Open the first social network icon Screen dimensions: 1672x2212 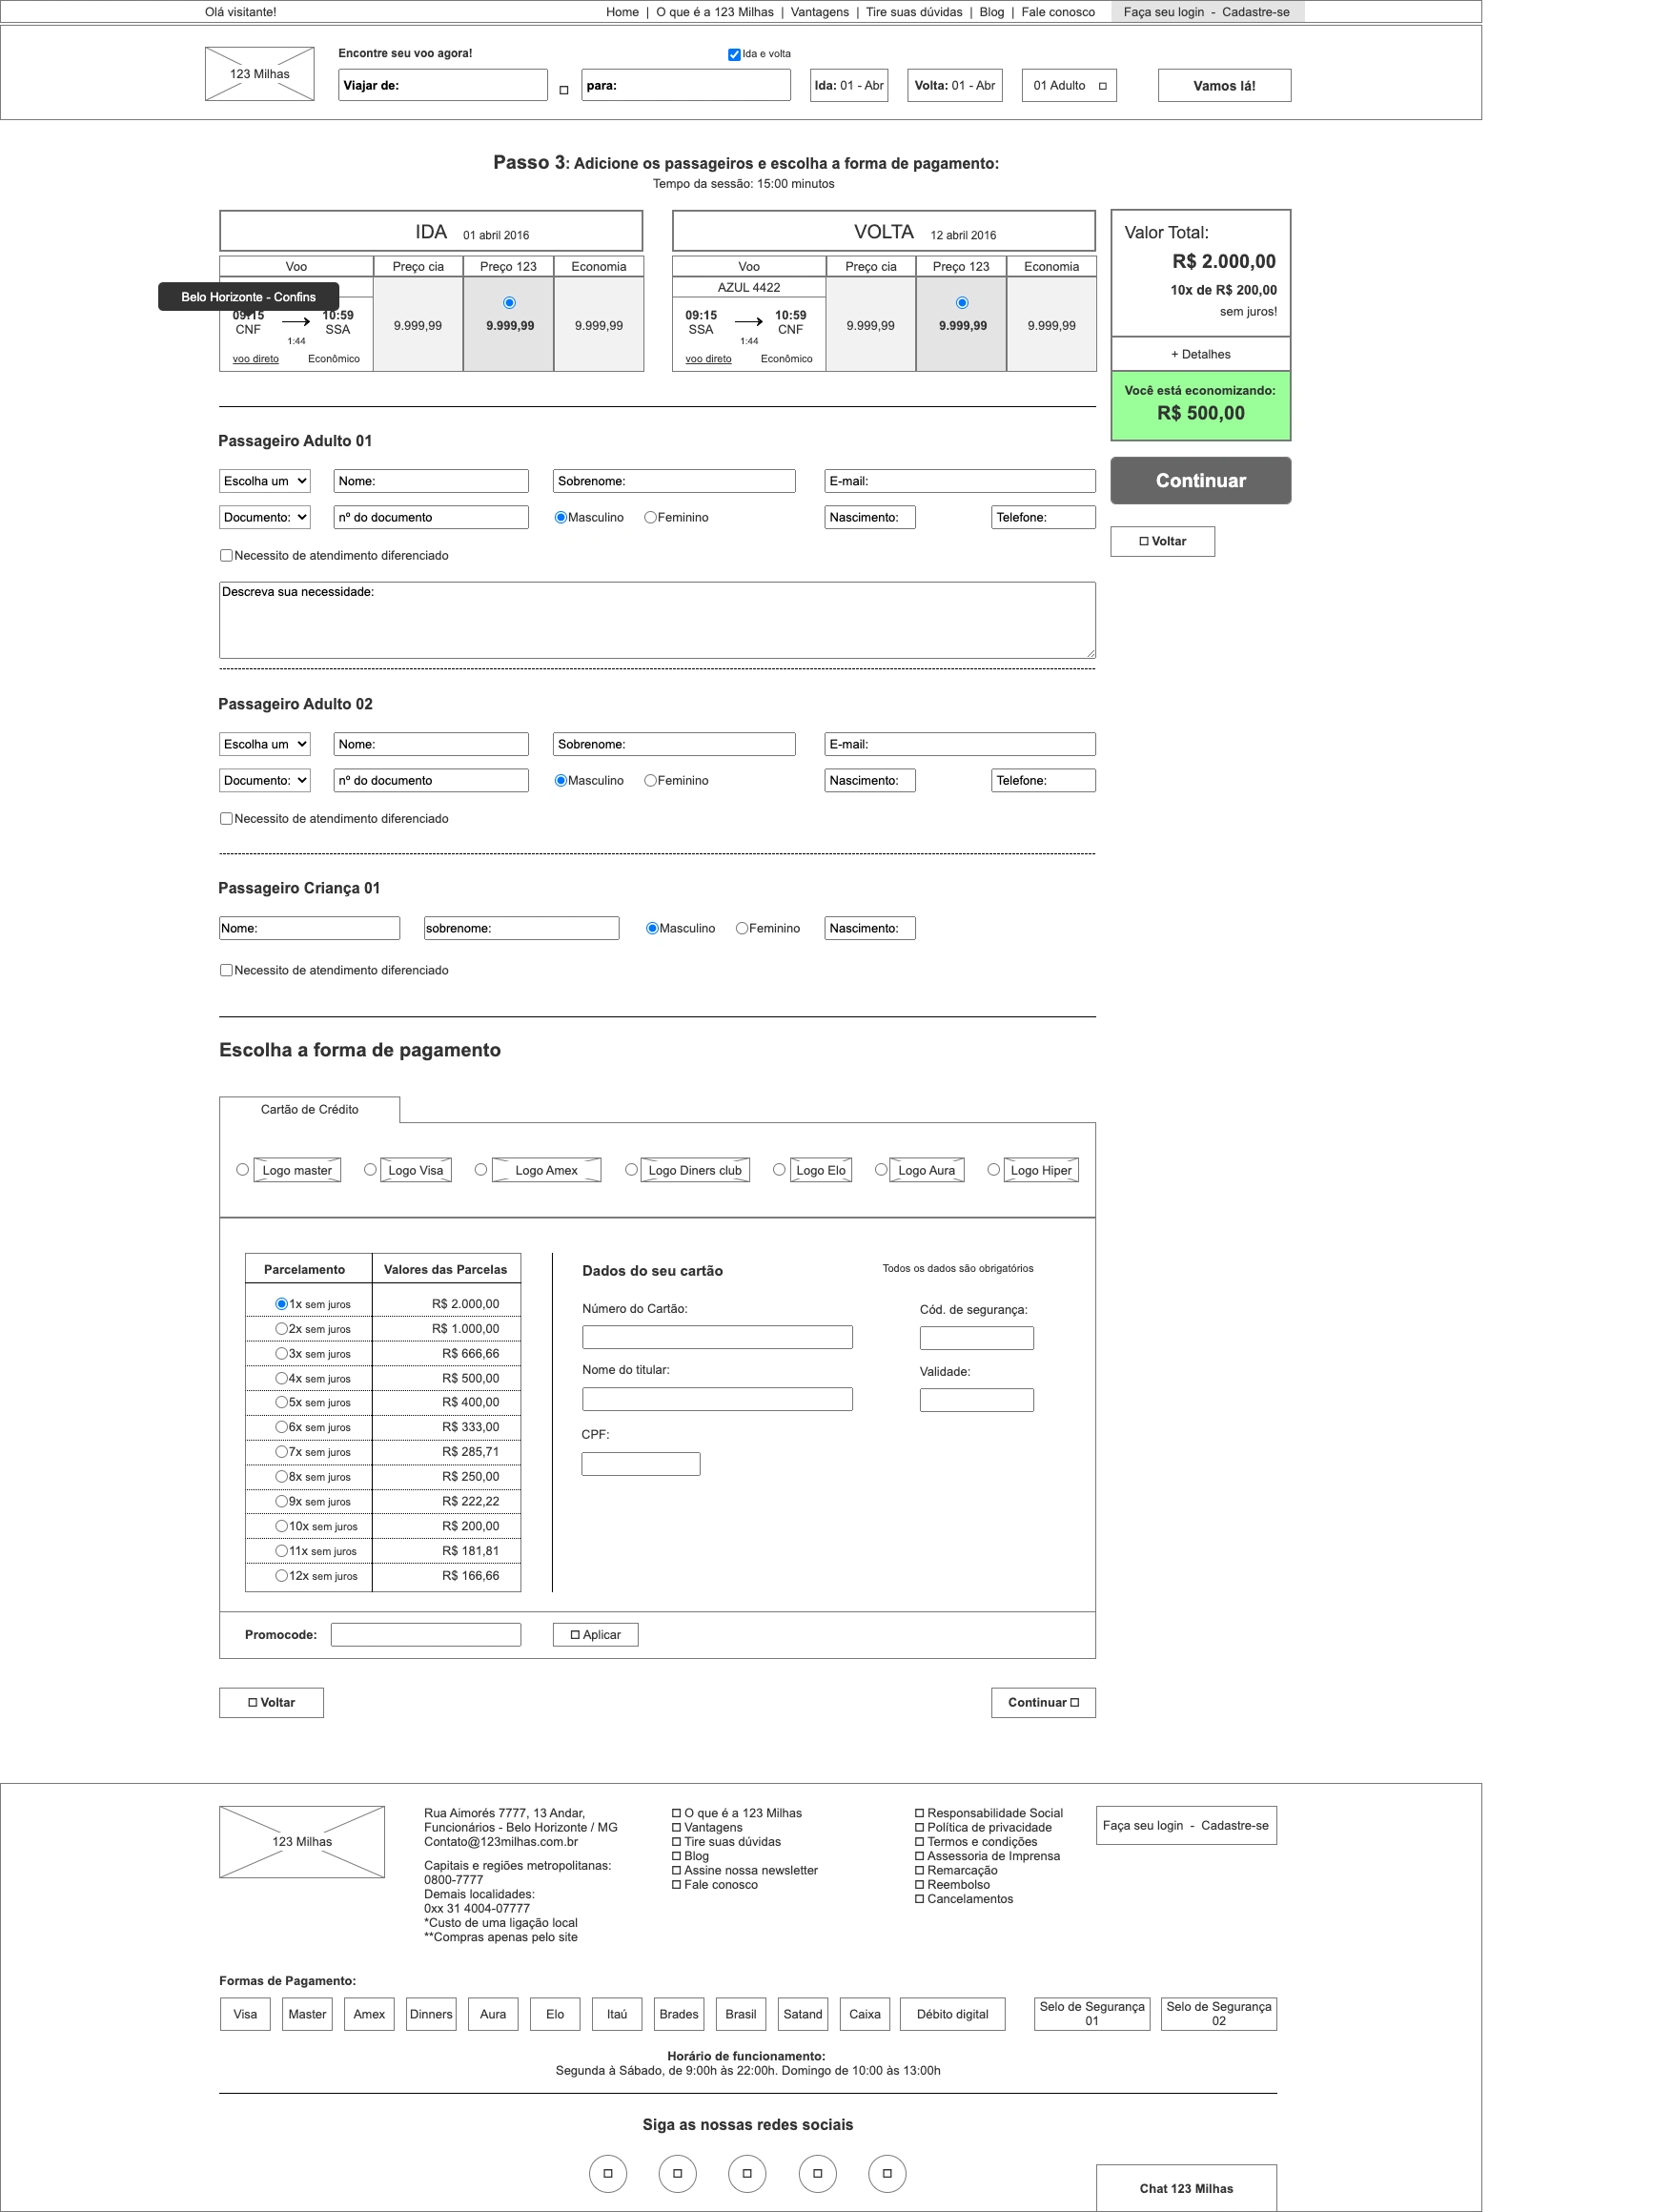point(608,2173)
